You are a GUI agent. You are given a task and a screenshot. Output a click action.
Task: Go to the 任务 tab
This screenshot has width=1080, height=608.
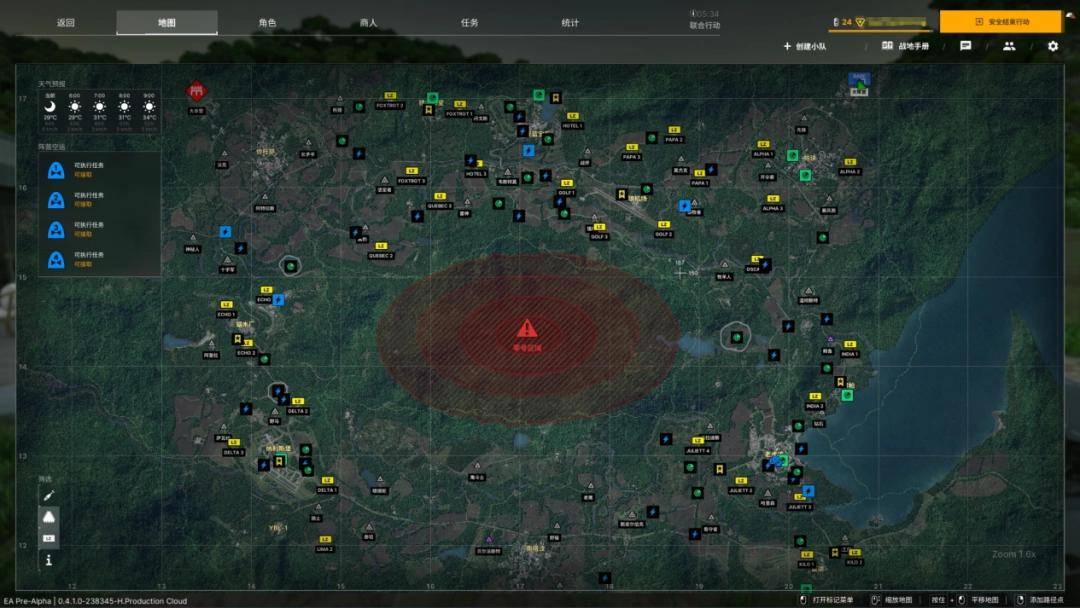point(469,22)
